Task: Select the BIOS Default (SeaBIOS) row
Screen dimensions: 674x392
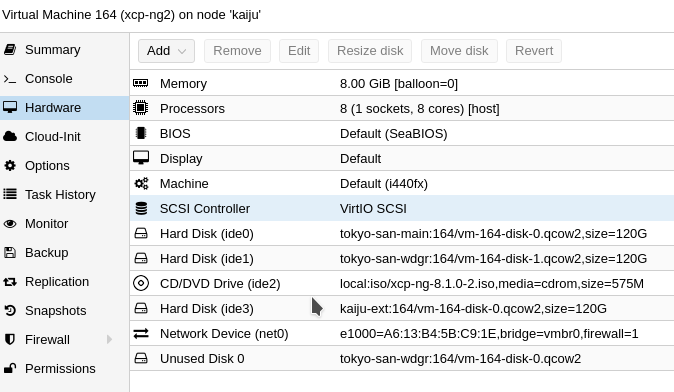Action: 402,134
